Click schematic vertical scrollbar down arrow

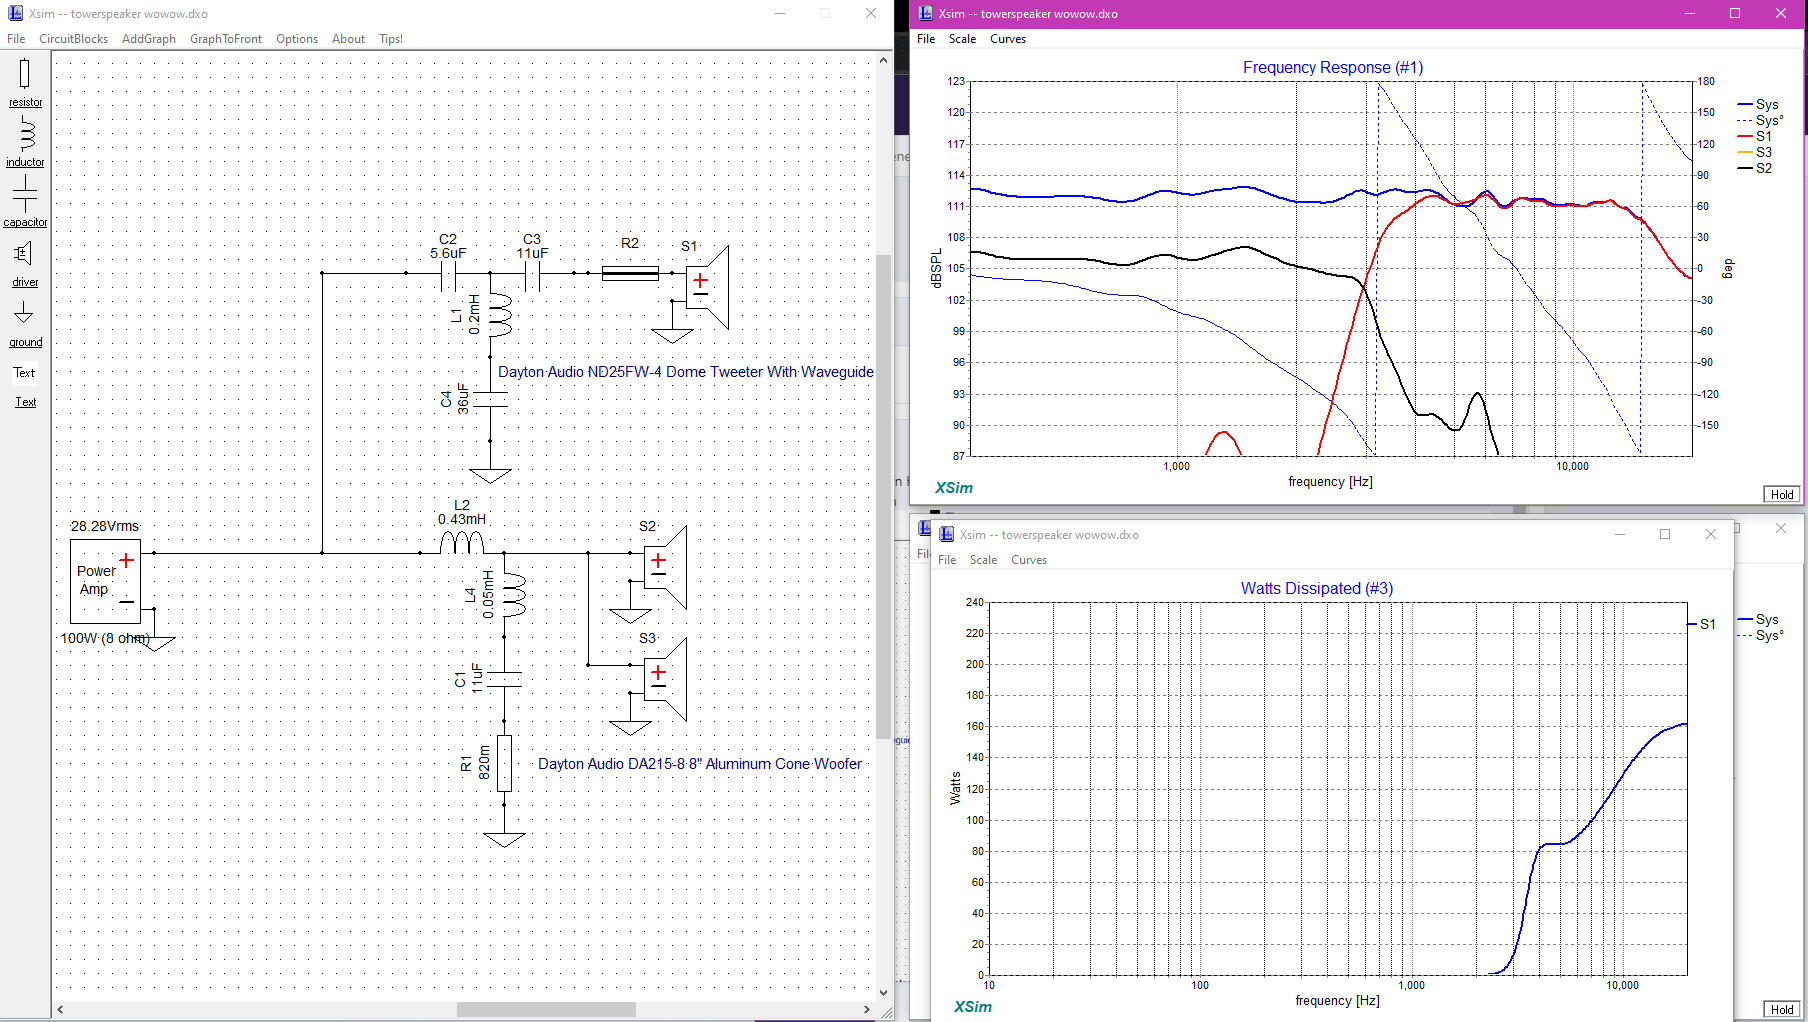click(883, 993)
